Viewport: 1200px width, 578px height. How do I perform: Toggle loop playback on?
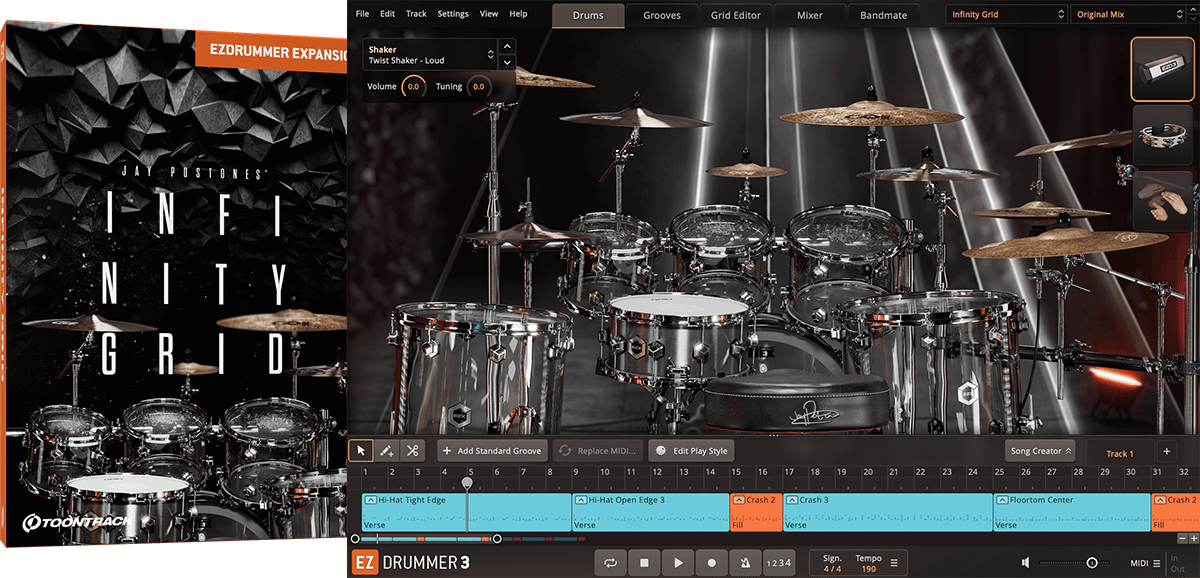pyautogui.click(x=610, y=563)
